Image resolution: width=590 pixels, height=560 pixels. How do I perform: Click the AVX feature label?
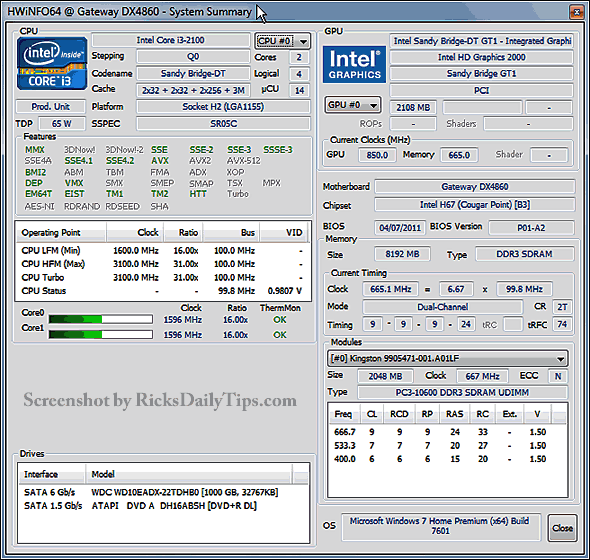(x=160, y=161)
